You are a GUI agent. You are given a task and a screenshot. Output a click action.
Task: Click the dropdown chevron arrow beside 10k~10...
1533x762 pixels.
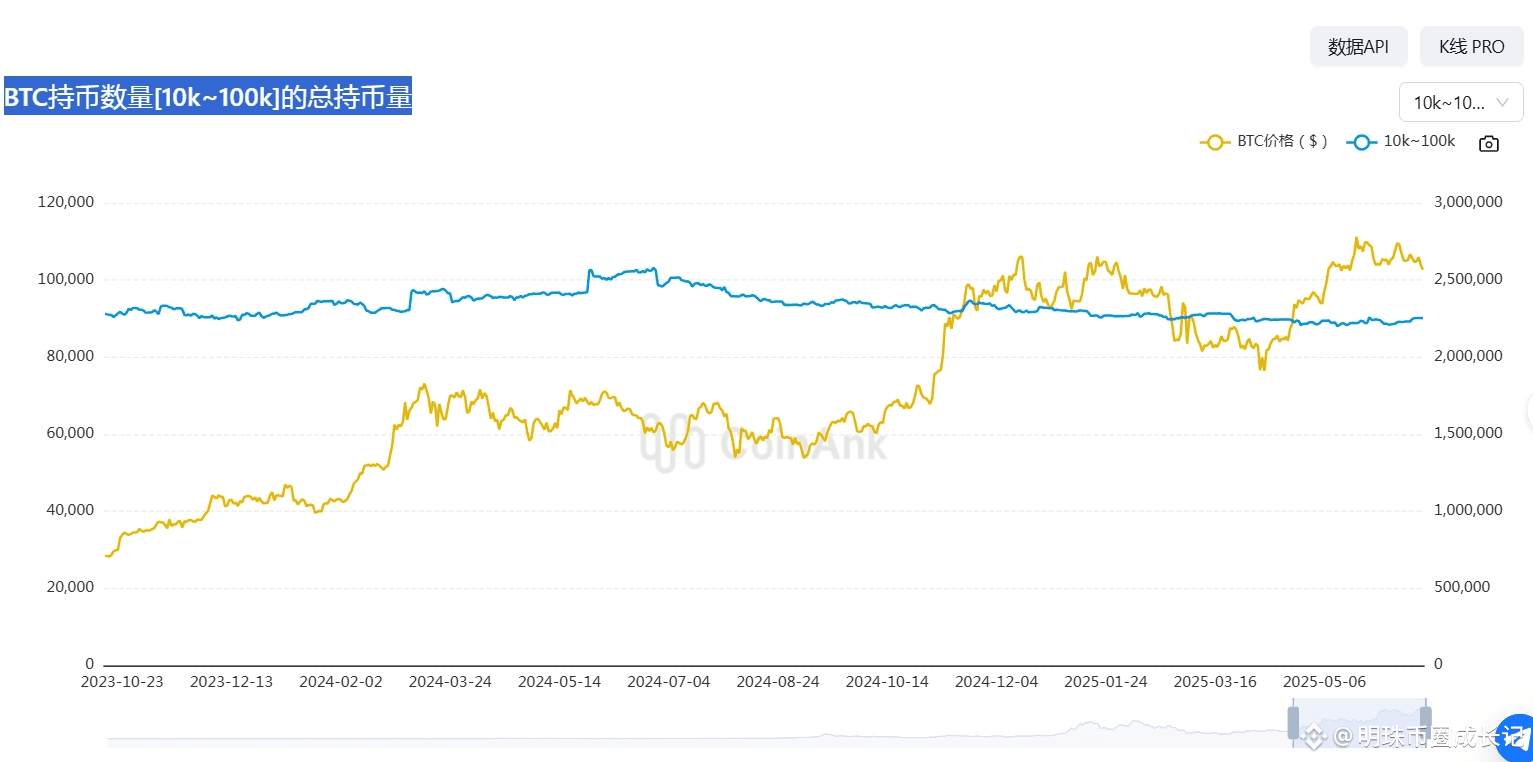(1502, 102)
